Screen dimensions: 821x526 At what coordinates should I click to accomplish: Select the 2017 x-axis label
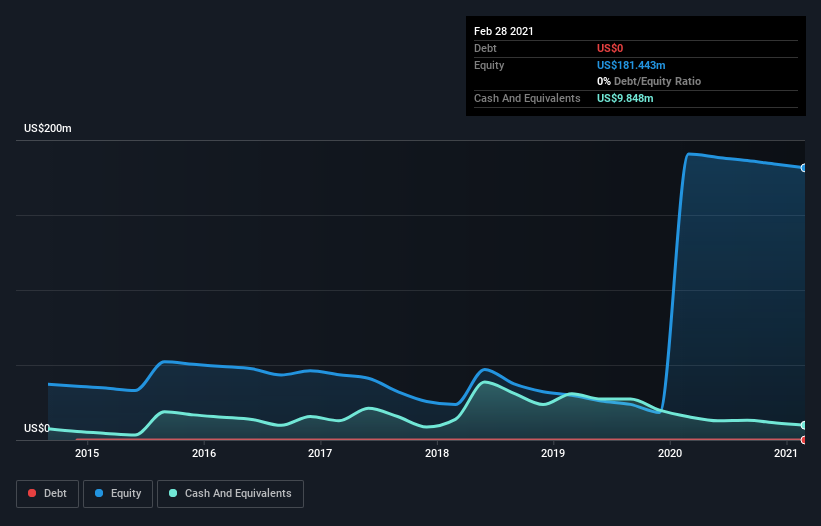pyautogui.click(x=320, y=453)
